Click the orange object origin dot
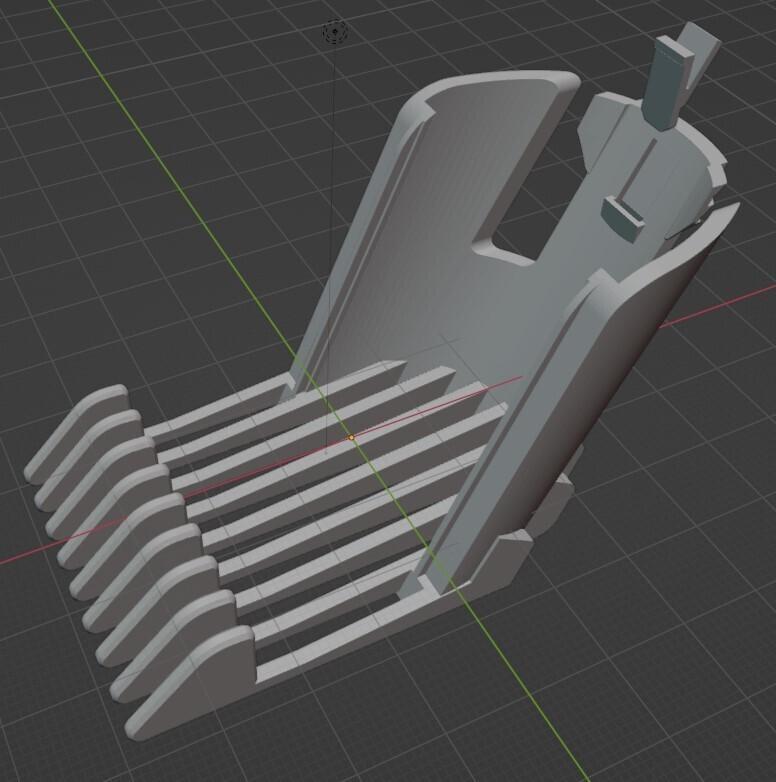The height and width of the screenshot is (782, 776). (351, 437)
